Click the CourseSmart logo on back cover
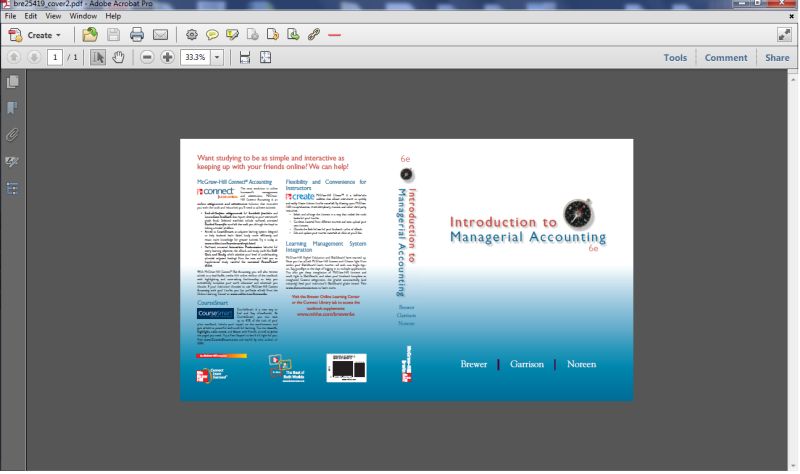This screenshot has height=474, width=800. pyautogui.click(x=215, y=313)
